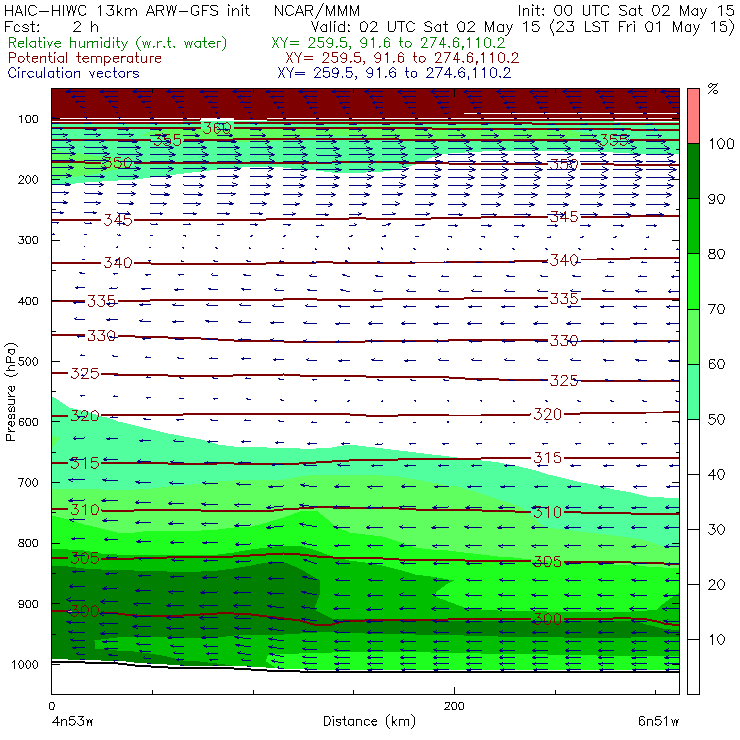Click the '200' pressure axis tick label
Image resolution: width=740 pixels, height=740 pixels.
(x=28, y=179)
